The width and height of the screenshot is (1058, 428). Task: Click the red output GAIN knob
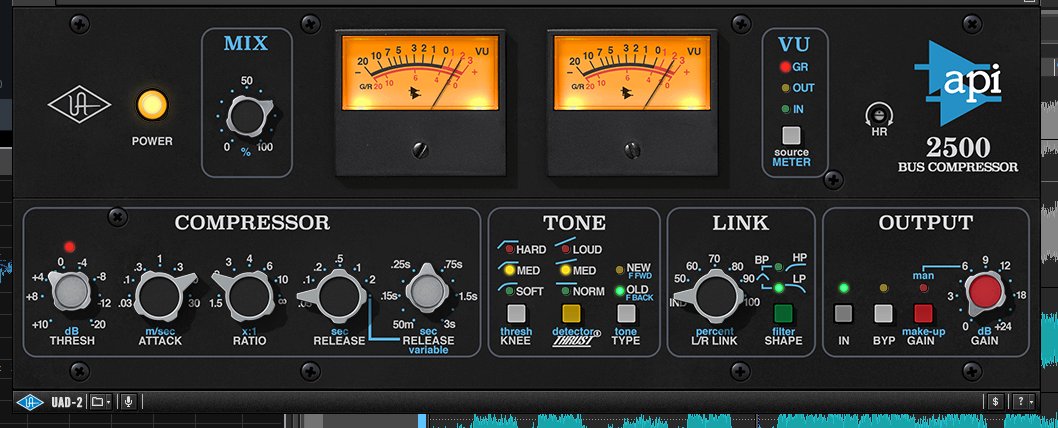[x=985, y=293]
